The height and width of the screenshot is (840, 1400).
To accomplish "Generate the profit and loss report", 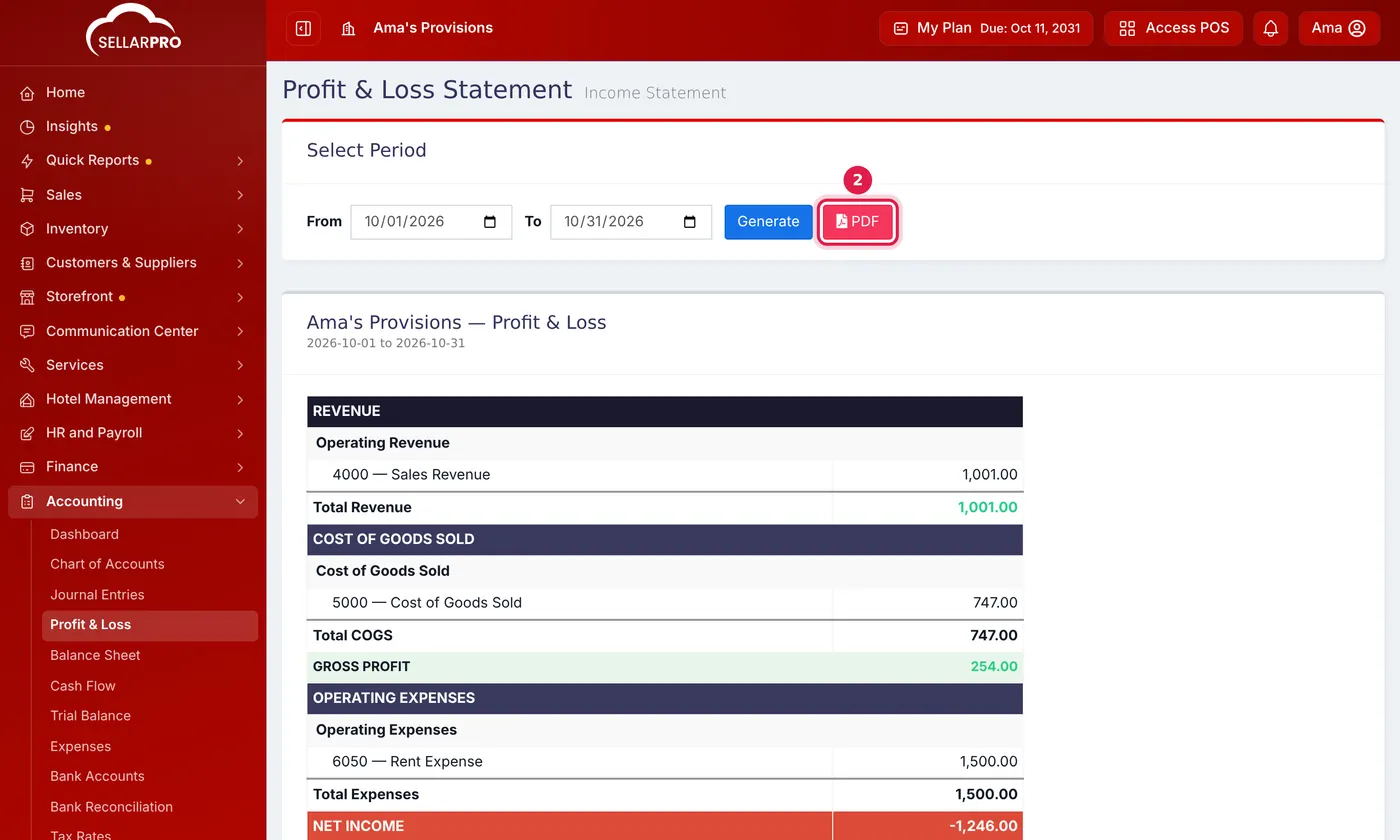I will [768, 222].
